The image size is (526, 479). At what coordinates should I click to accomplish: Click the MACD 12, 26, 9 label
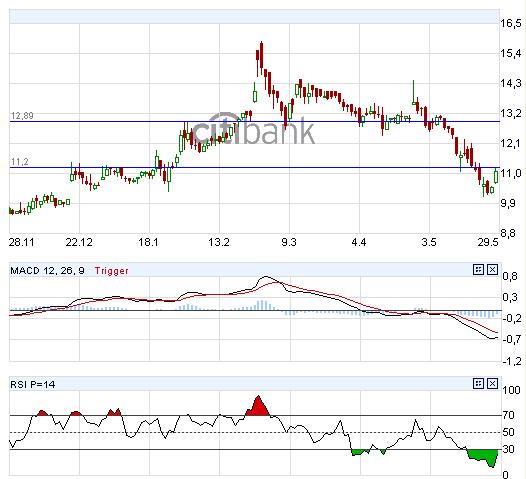[47, 270]
